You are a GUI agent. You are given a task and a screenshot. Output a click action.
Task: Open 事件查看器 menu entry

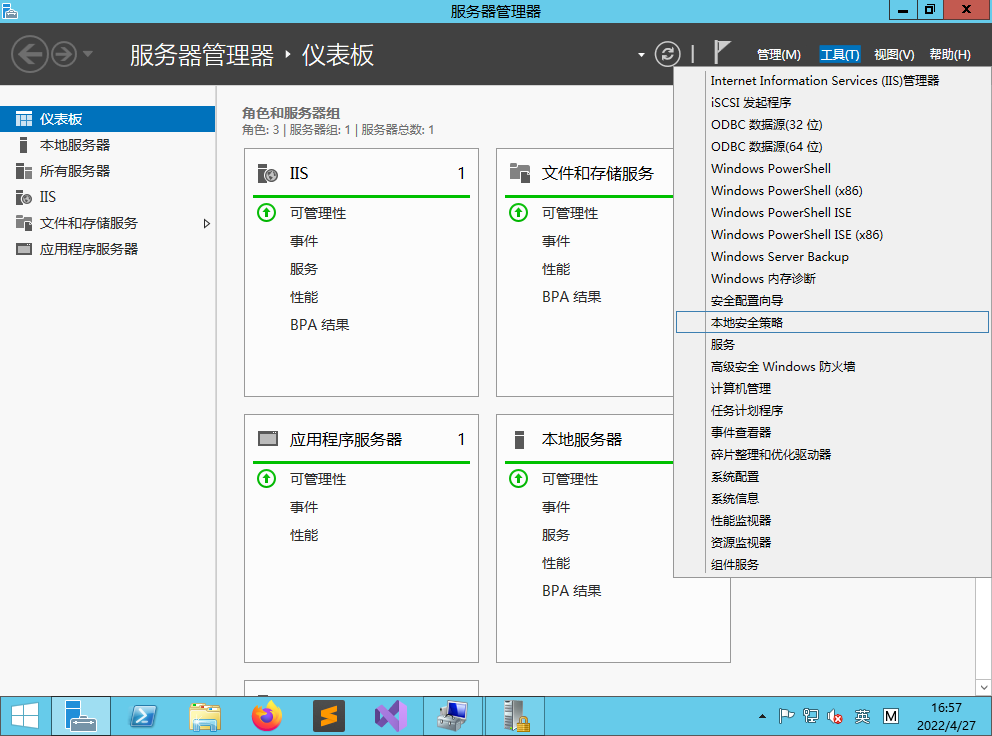[832, 432]
